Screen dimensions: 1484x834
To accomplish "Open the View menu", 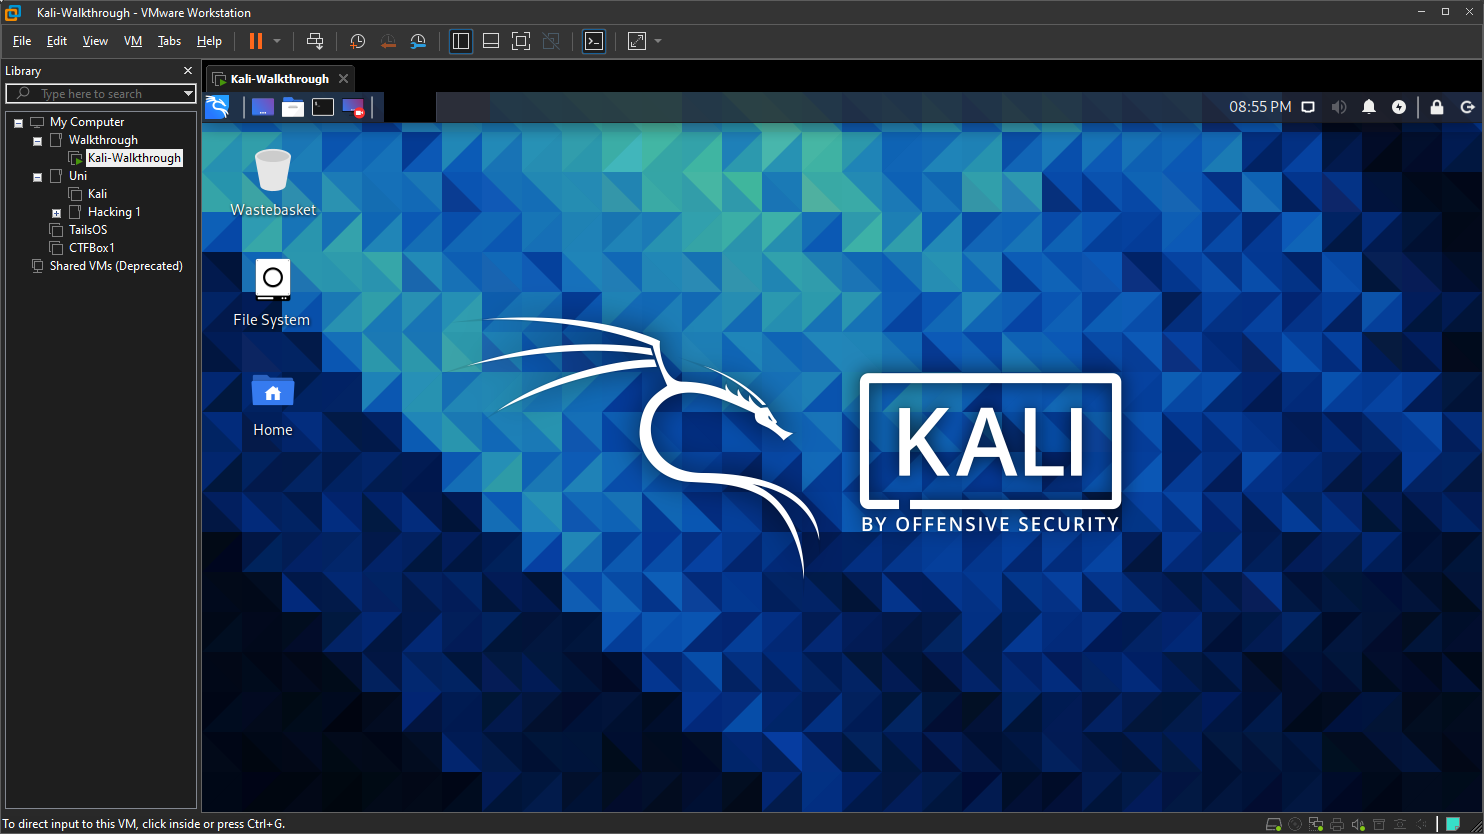I will coord(95,41).
